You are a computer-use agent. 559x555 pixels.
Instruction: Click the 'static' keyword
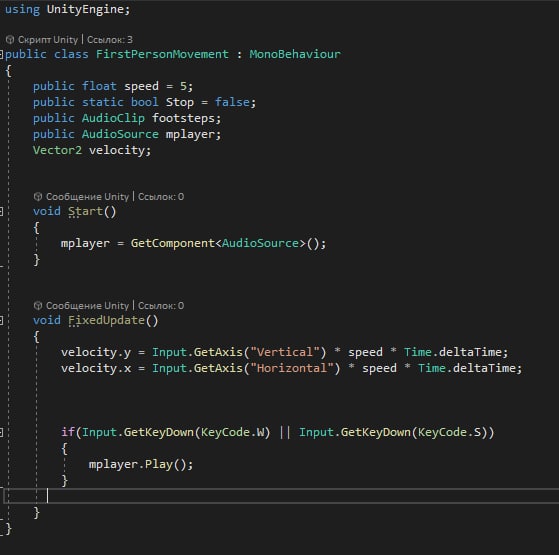click(103, 102)
